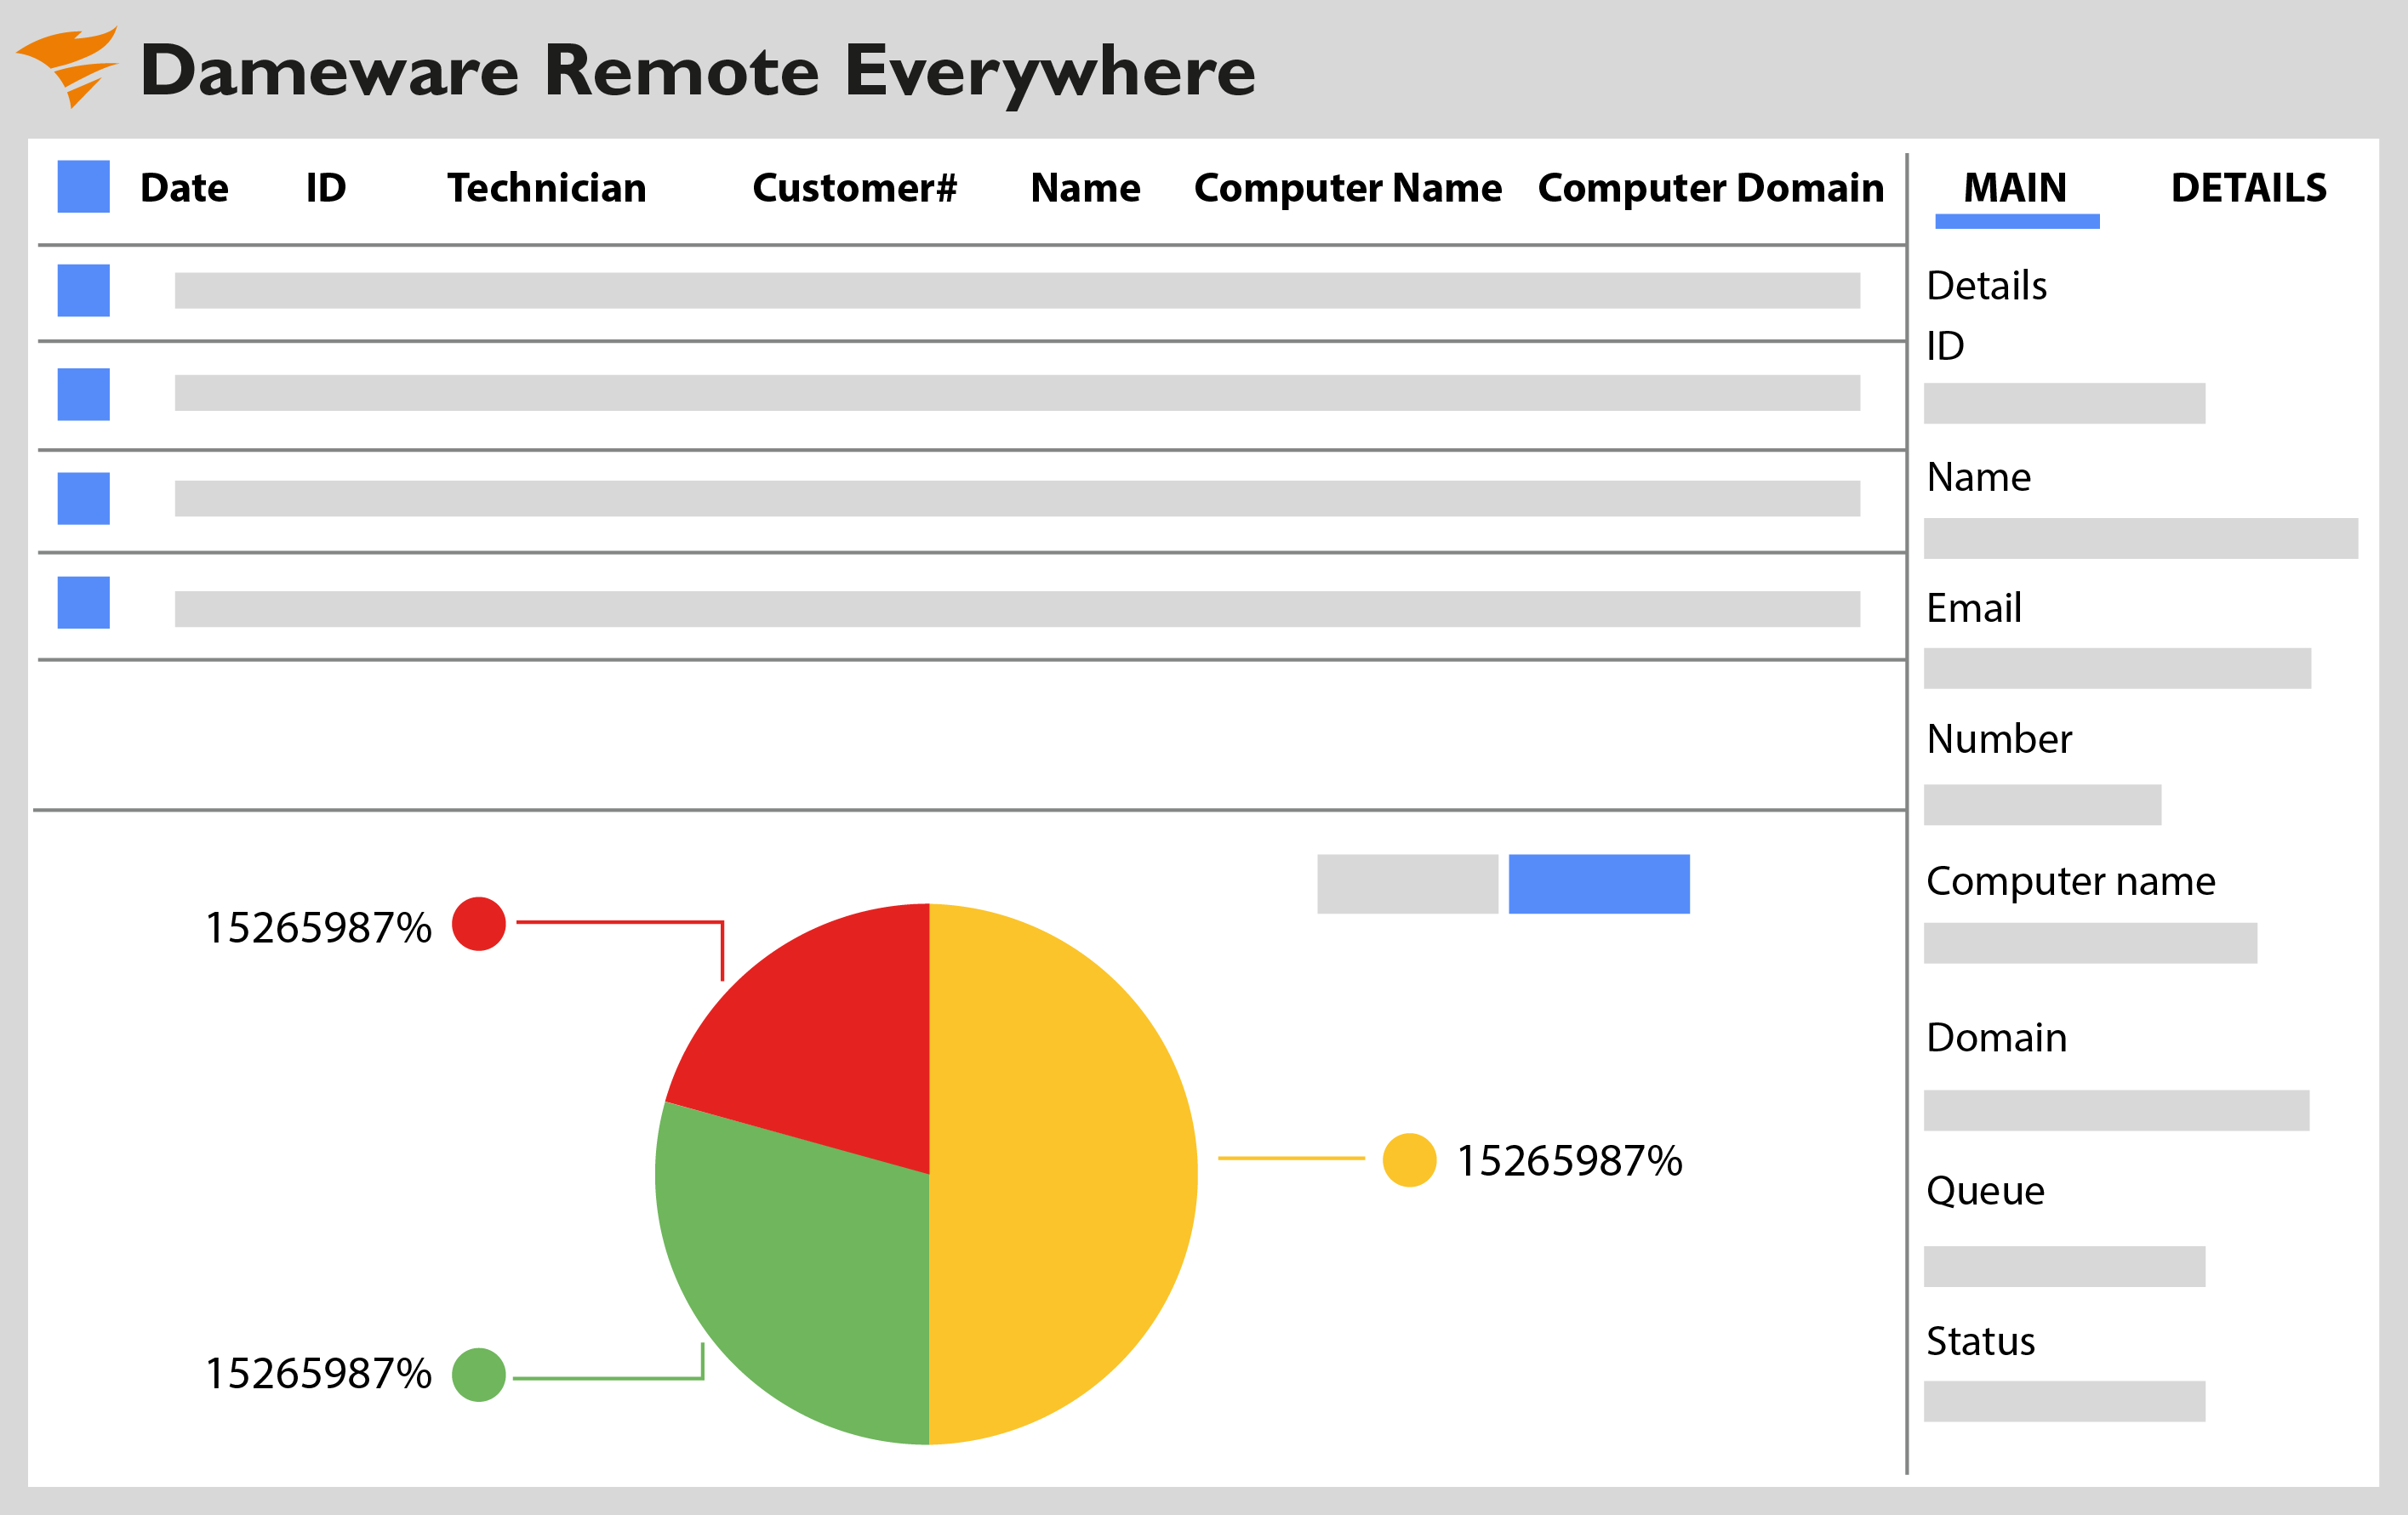The width and height of the screenshot is (2408, 1515).
Task: Select the green pie chart legend dot
Action: (x=479, y=1374)
